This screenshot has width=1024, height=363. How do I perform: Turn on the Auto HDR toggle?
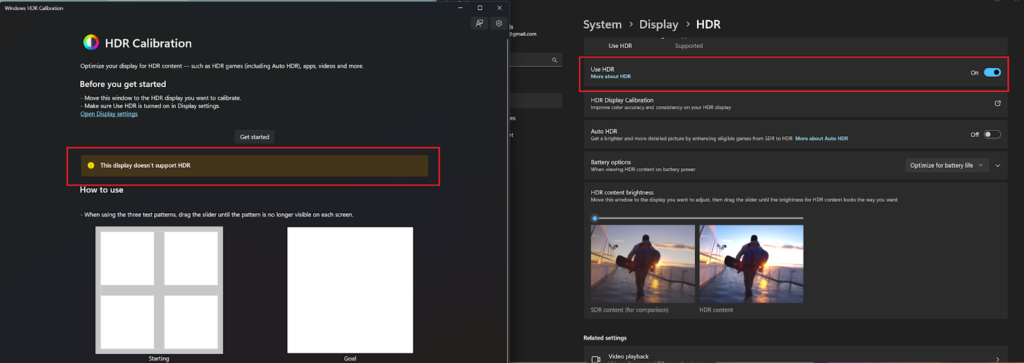992,134
